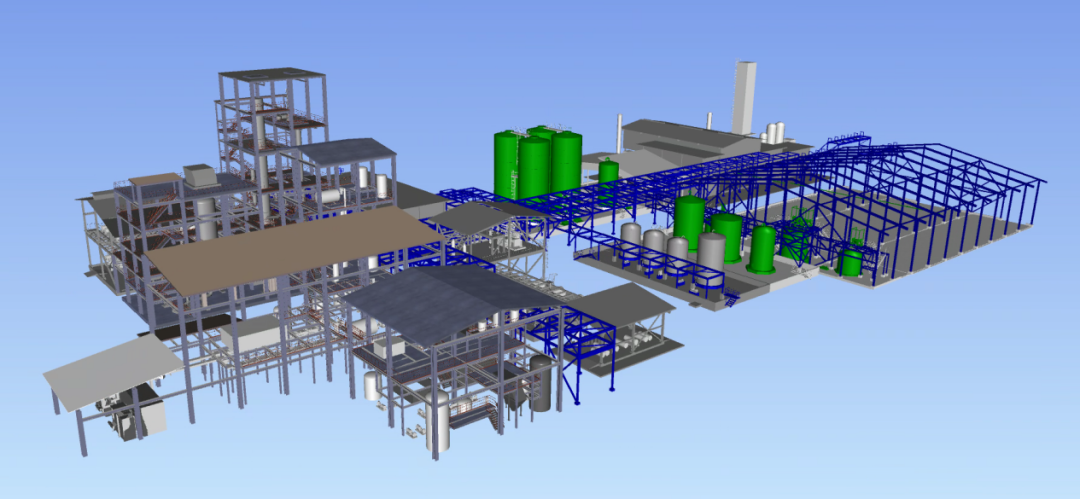Click the small green tank at far right

point(851,263)
